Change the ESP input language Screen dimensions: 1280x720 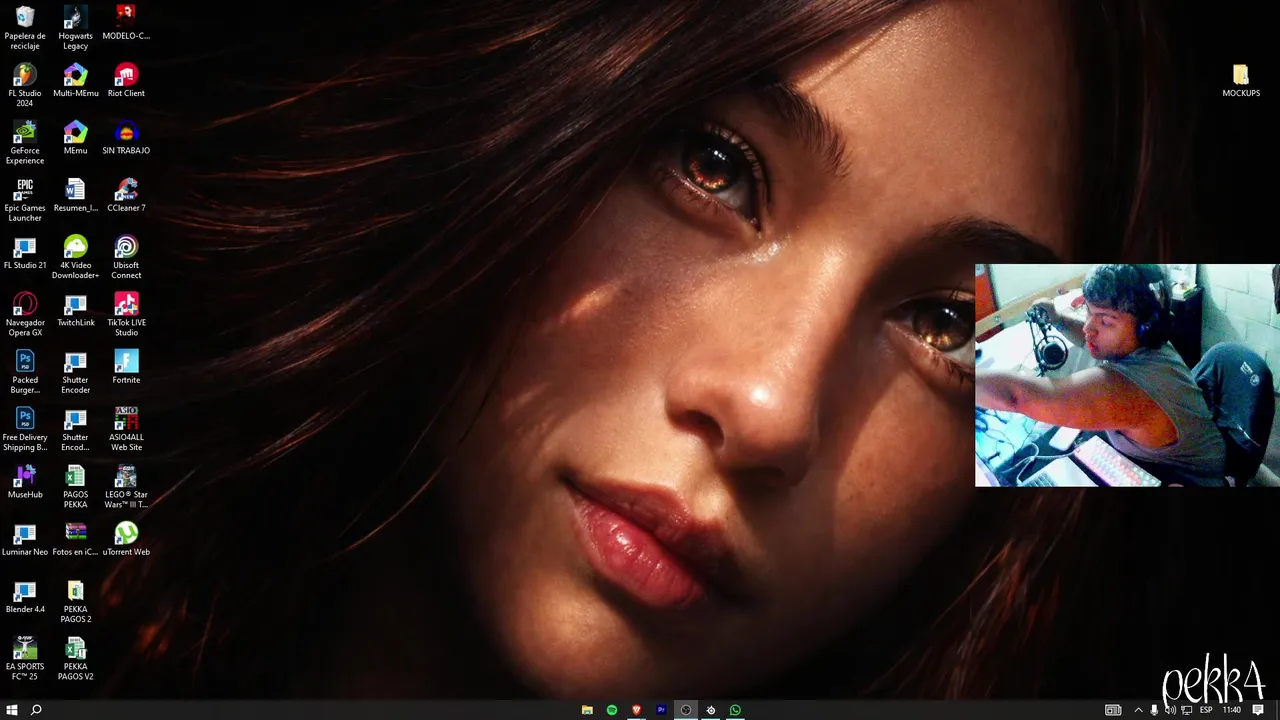(x=1206, y=710)
